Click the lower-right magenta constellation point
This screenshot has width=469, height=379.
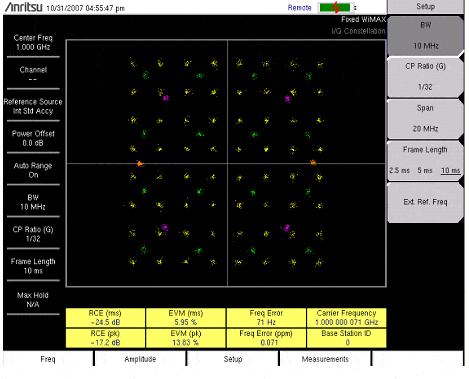tap(286, 228)
